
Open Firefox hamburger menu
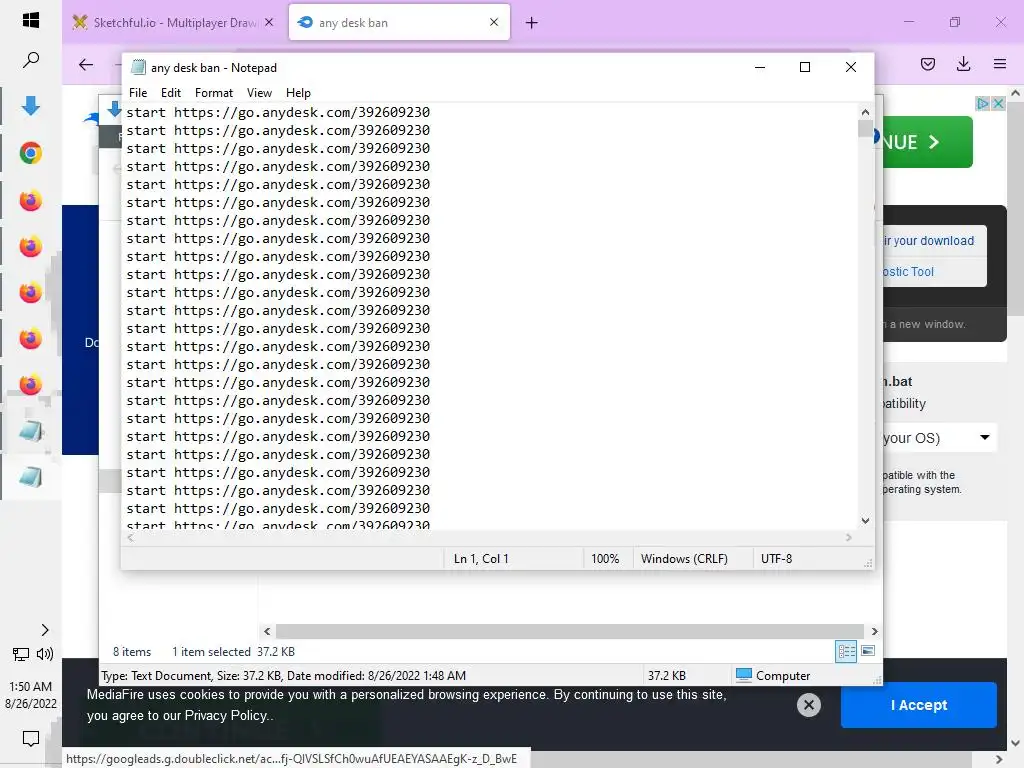999,64
